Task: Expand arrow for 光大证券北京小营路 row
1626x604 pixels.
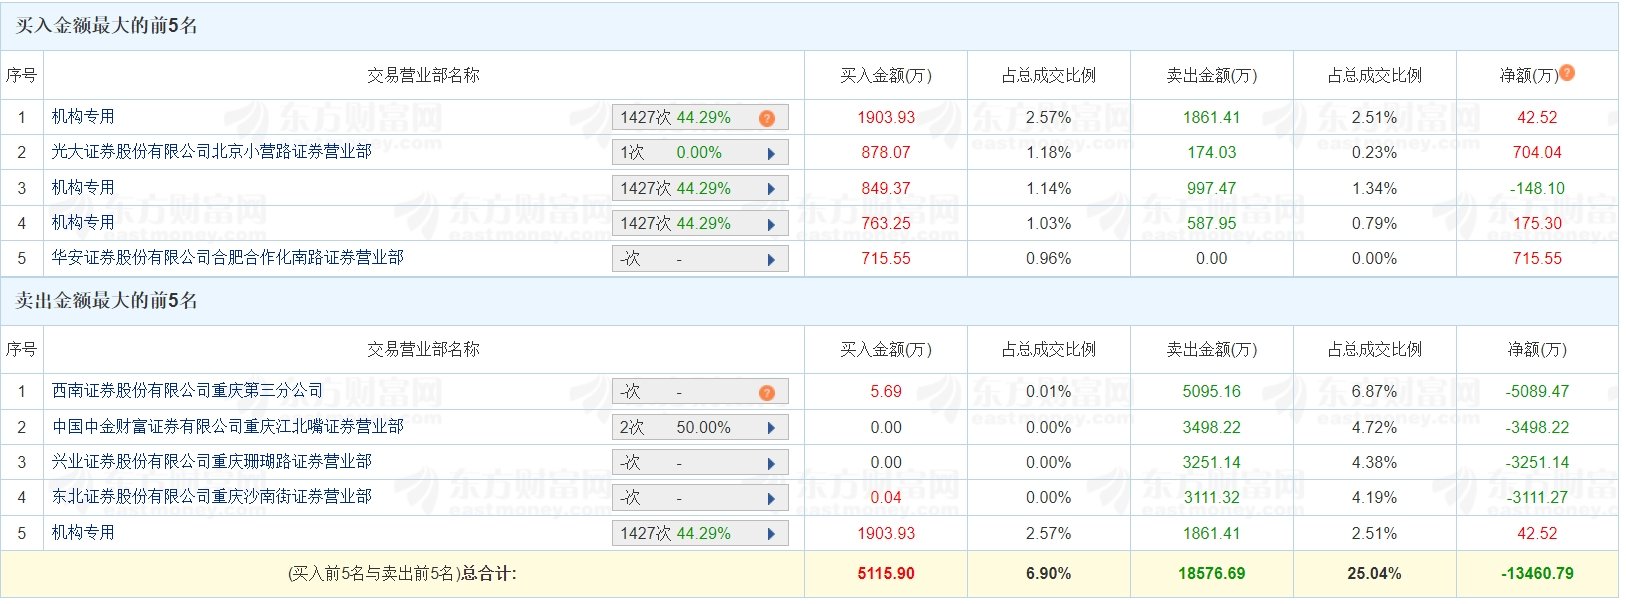Action: (x=771, y=154)
